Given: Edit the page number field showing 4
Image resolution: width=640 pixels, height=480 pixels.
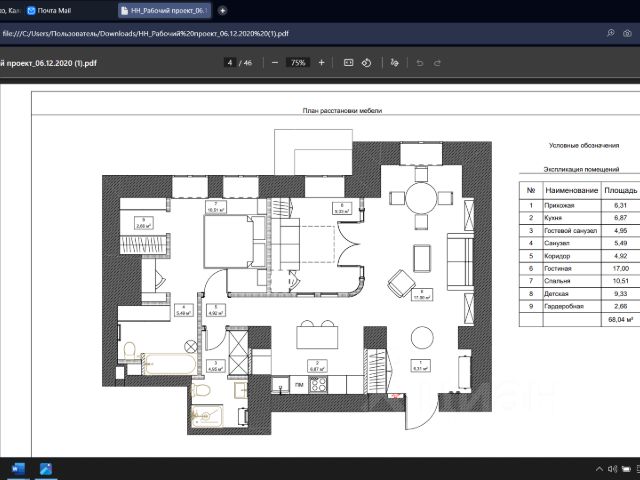Looking at the screenshot, I should click(x=230, y=62).
